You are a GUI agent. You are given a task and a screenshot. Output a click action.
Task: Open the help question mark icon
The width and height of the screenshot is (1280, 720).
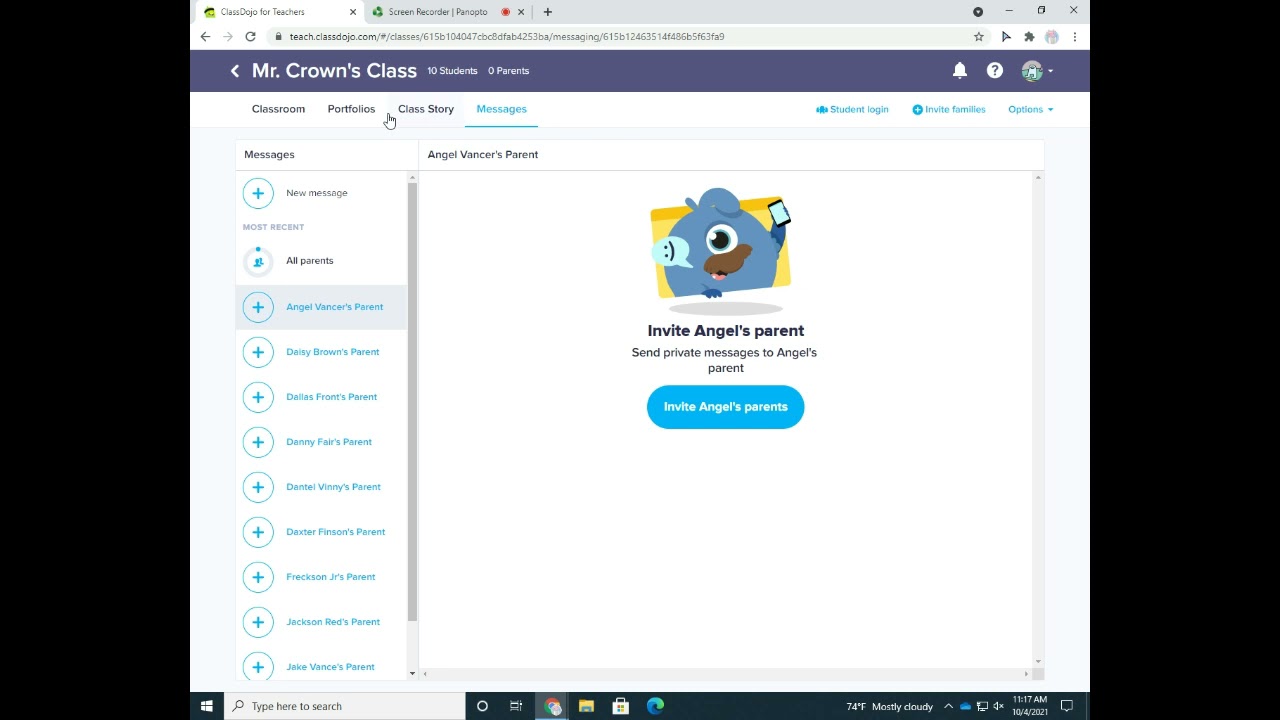tap(995, 70)
